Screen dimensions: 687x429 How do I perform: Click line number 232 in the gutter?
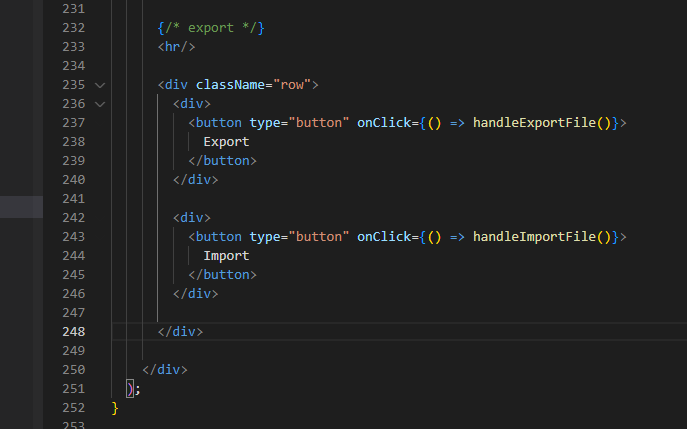pyautogui.click(x=74, y=28)
